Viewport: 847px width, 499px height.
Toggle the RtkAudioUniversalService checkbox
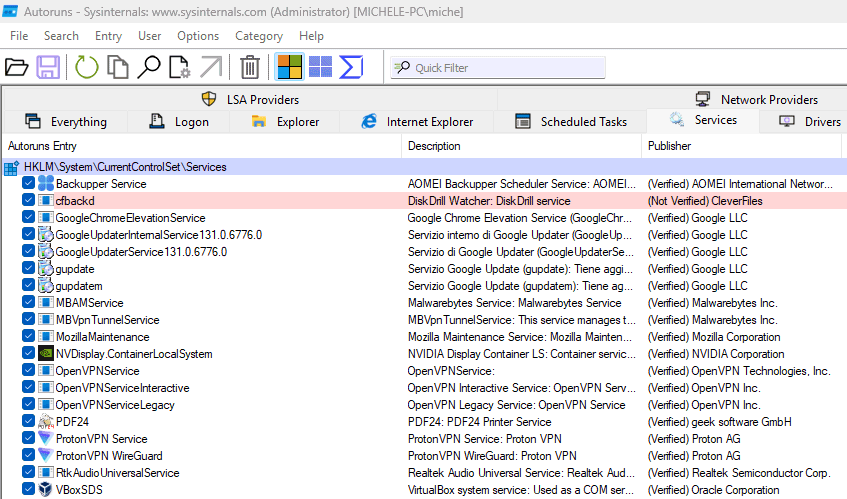point(29,473)
